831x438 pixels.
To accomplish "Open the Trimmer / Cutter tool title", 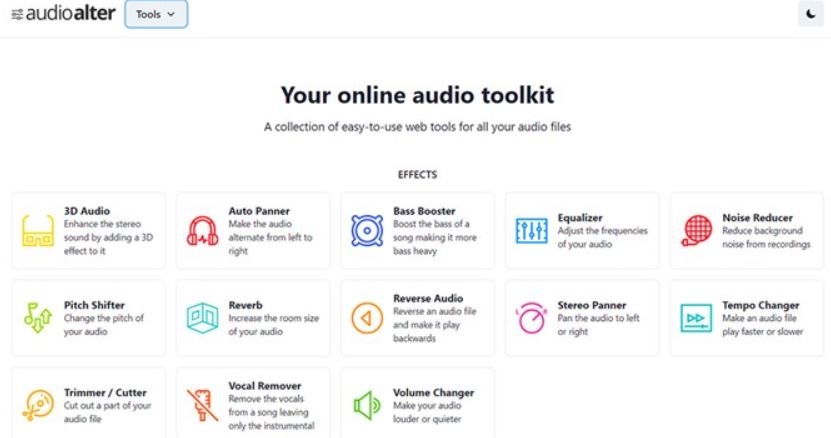I will [105, 392].
